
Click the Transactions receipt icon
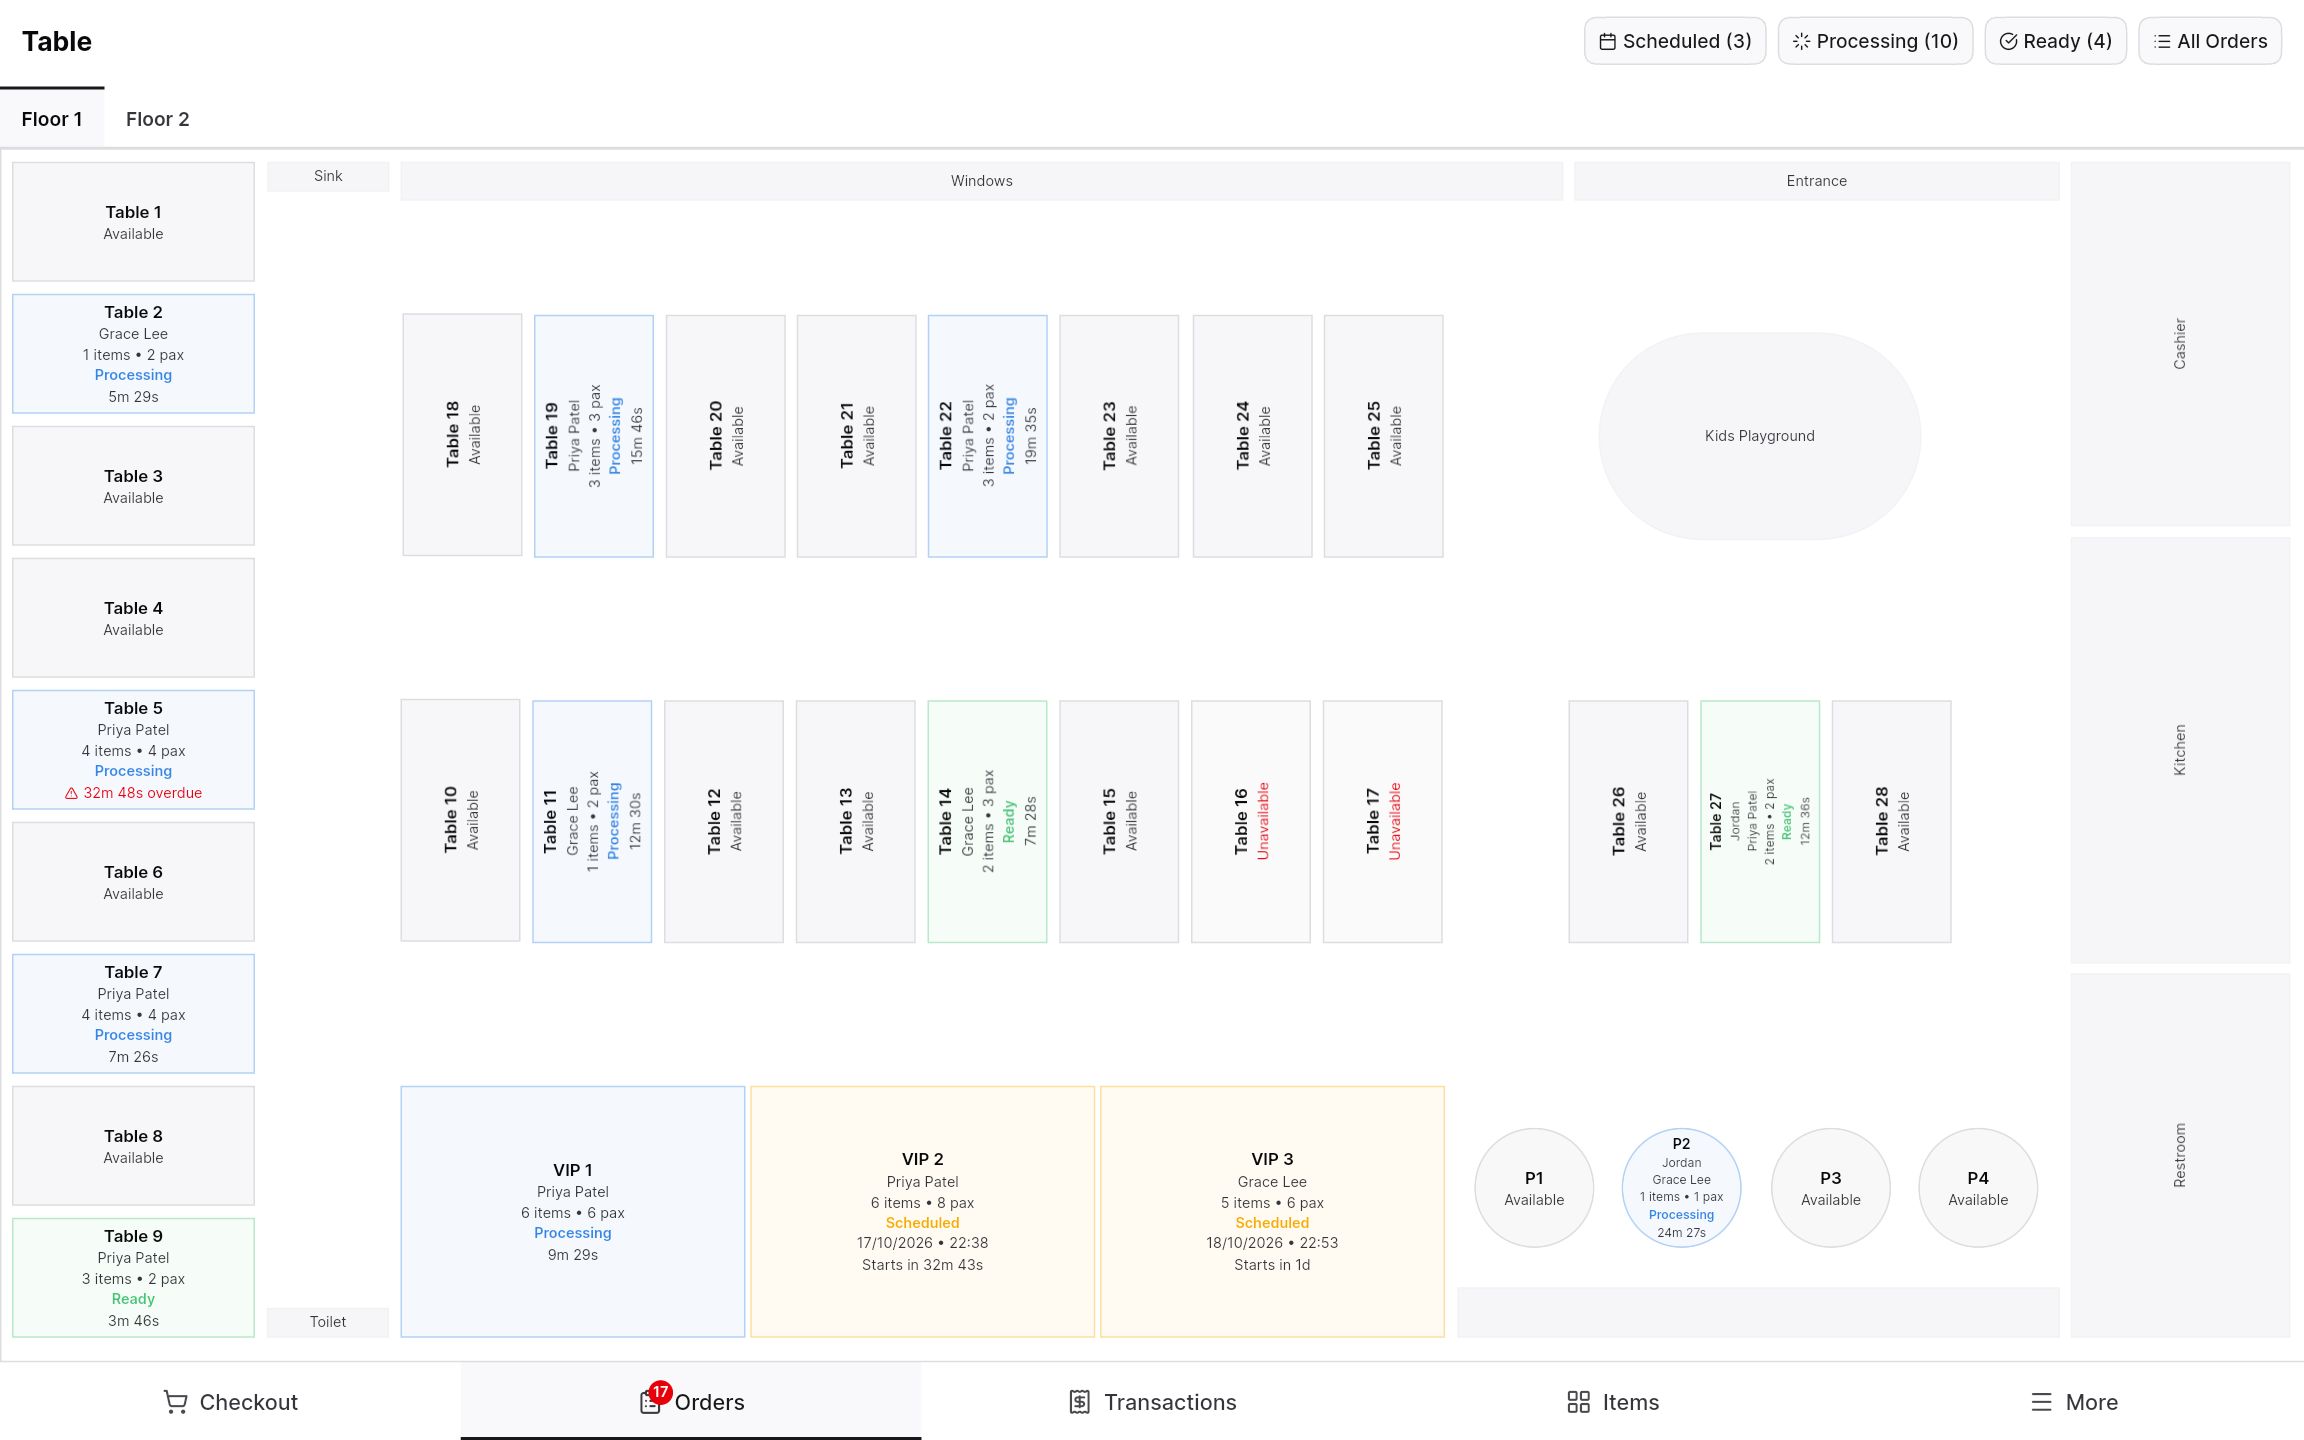[x=1079, y=1402]
